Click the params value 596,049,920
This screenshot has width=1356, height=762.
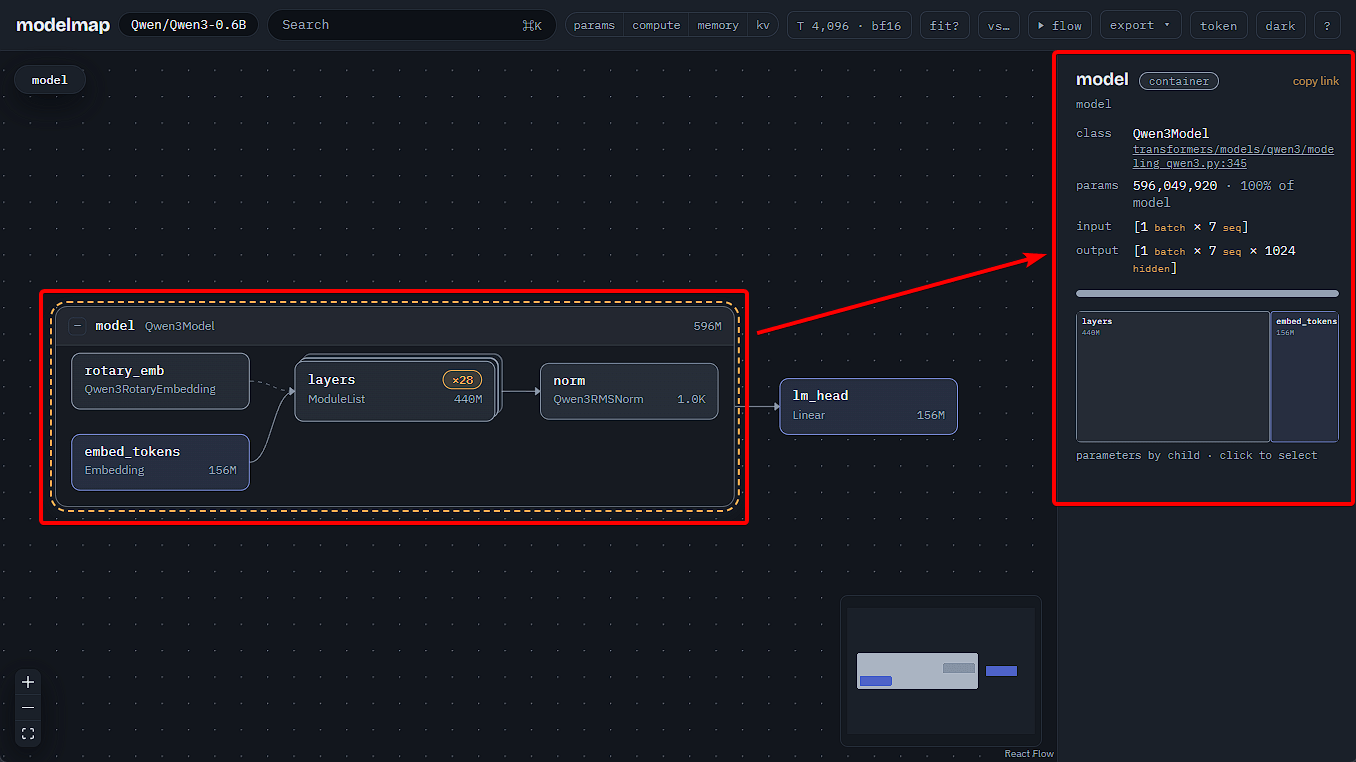pos(1174,185)
